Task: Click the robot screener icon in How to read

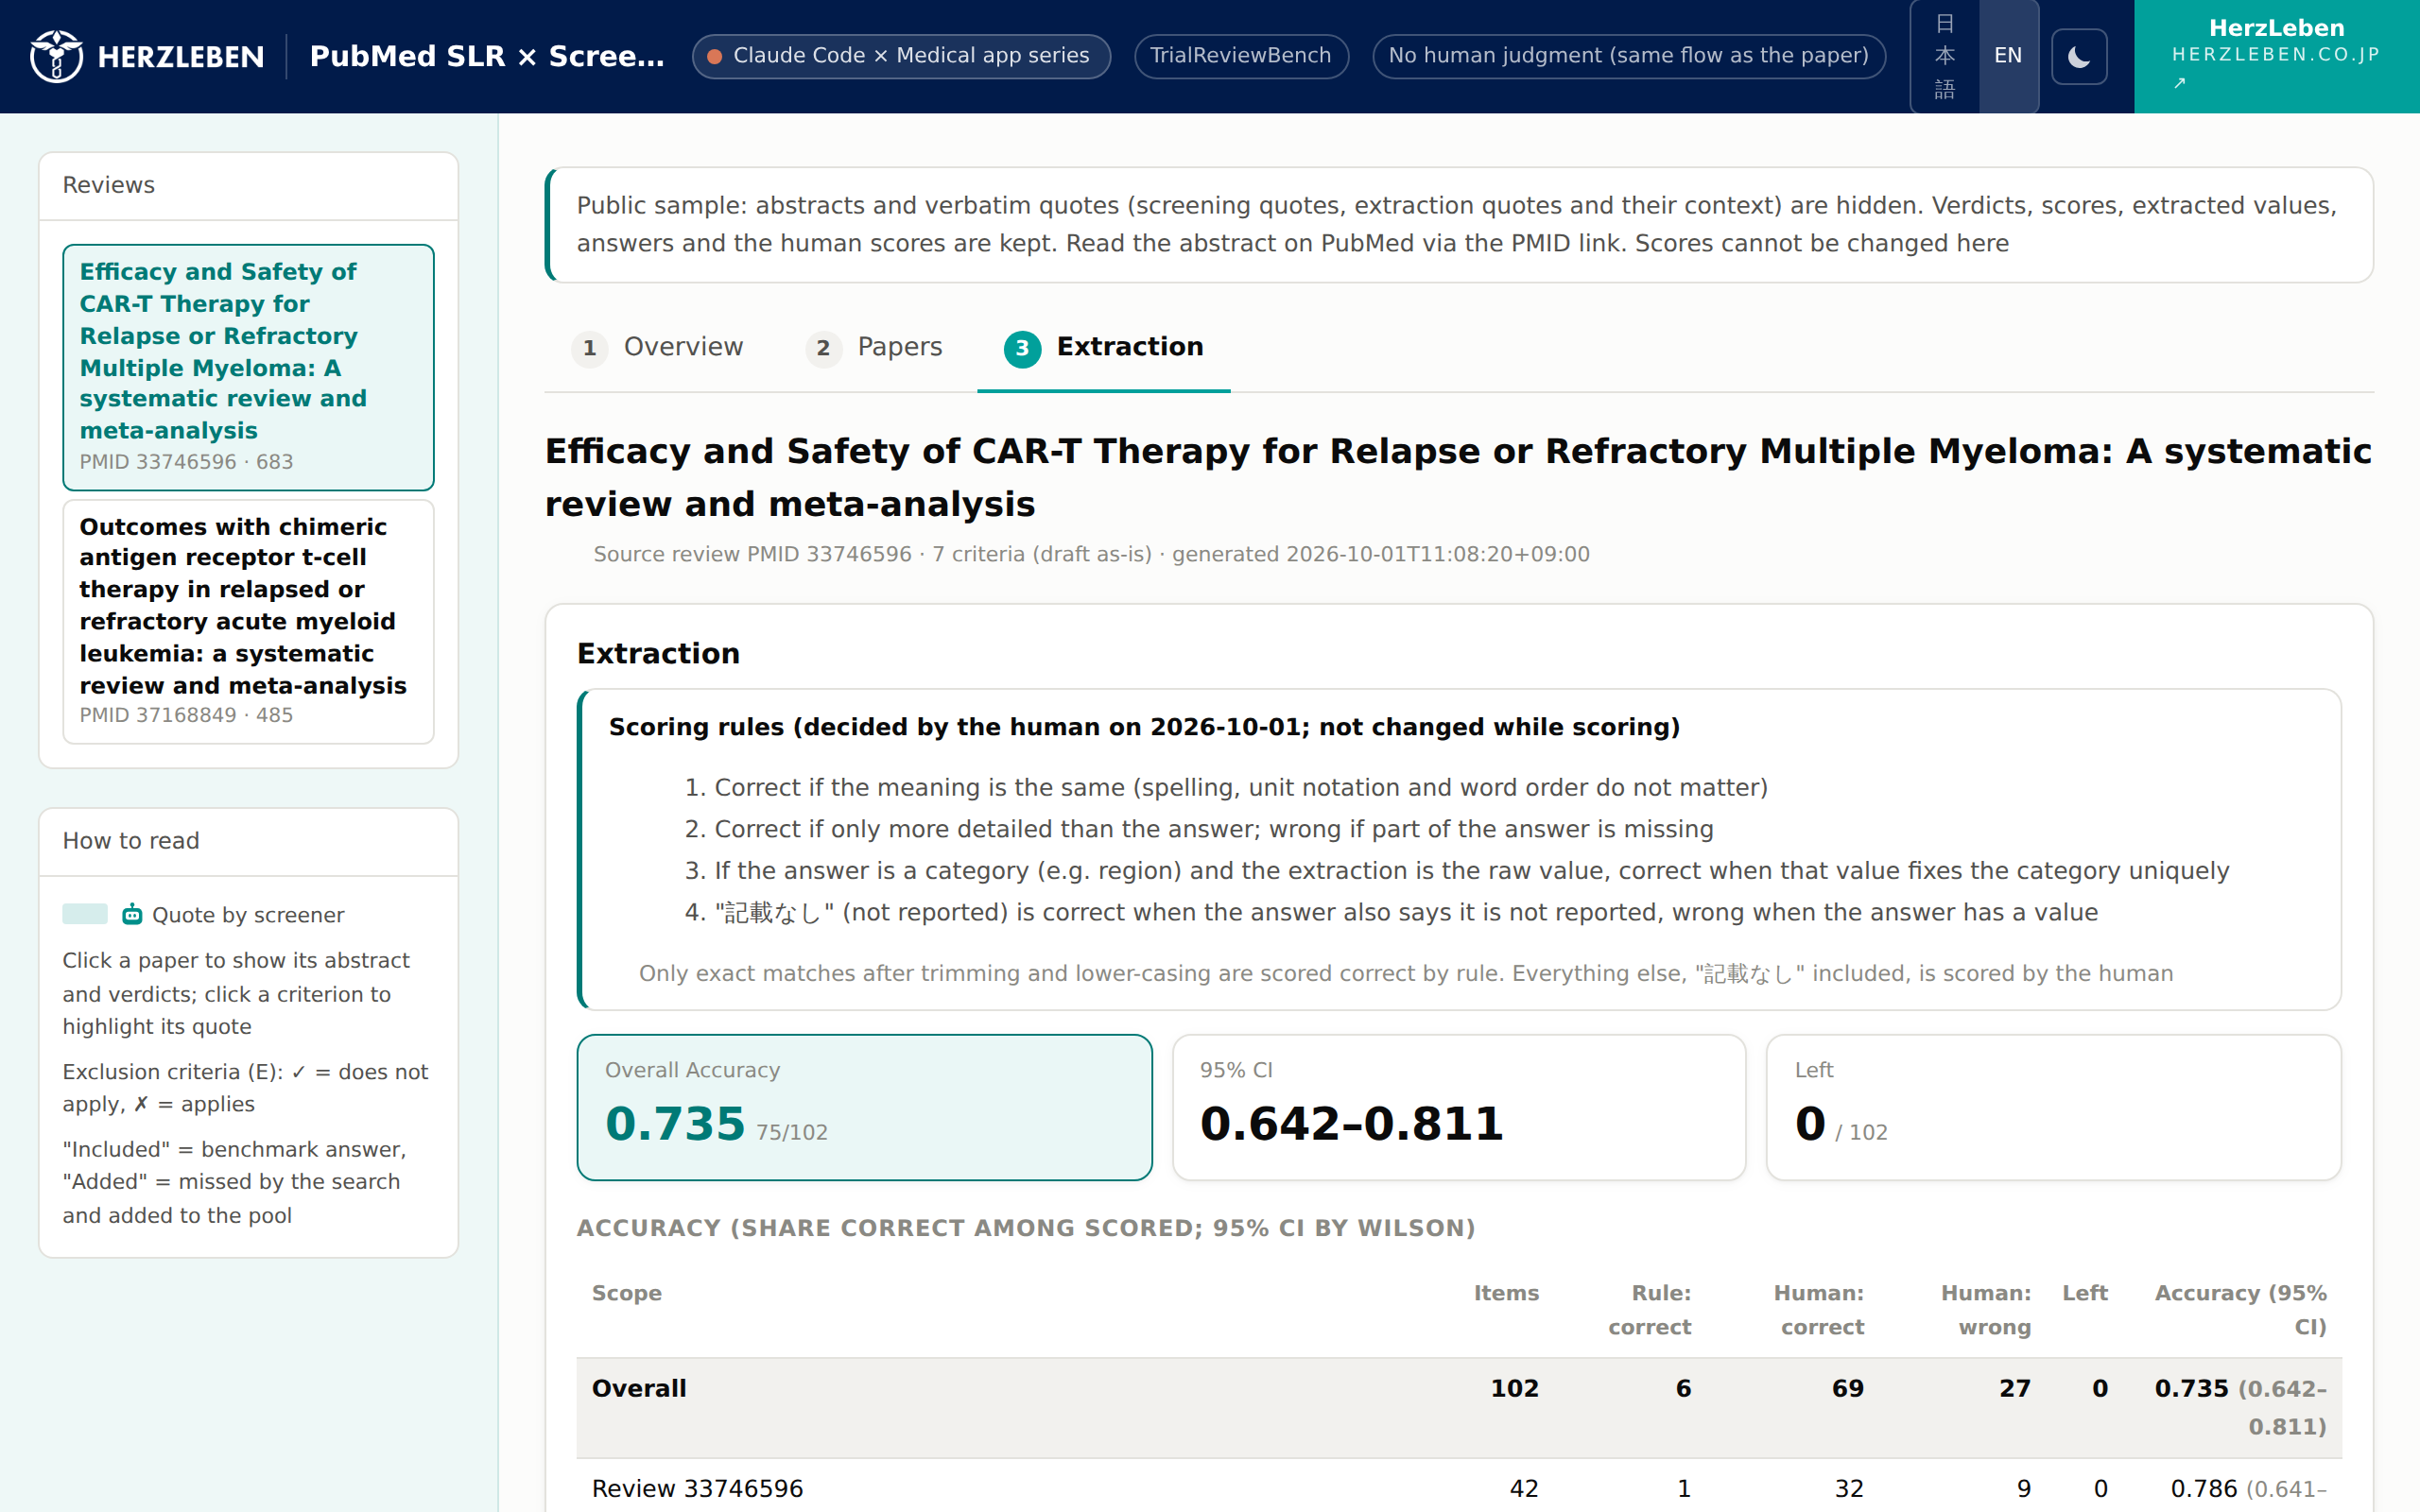Action: [x=132, y=914]
